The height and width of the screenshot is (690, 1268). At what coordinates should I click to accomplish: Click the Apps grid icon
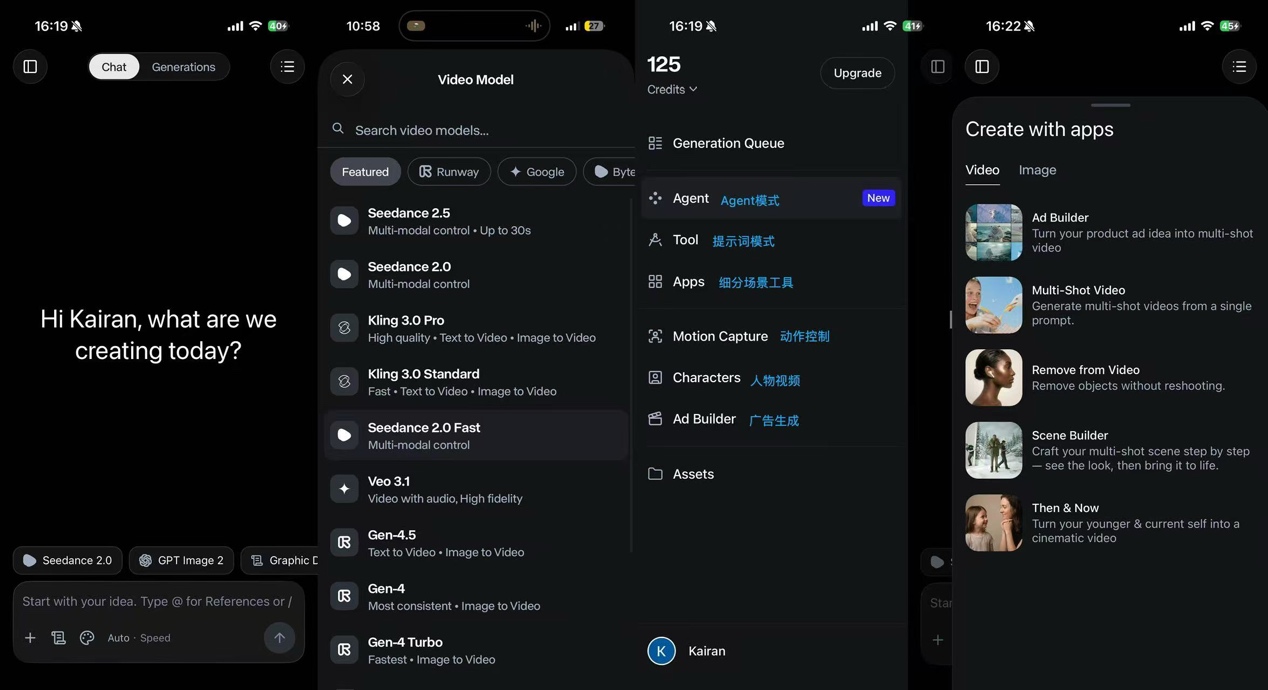pos(655,282)
